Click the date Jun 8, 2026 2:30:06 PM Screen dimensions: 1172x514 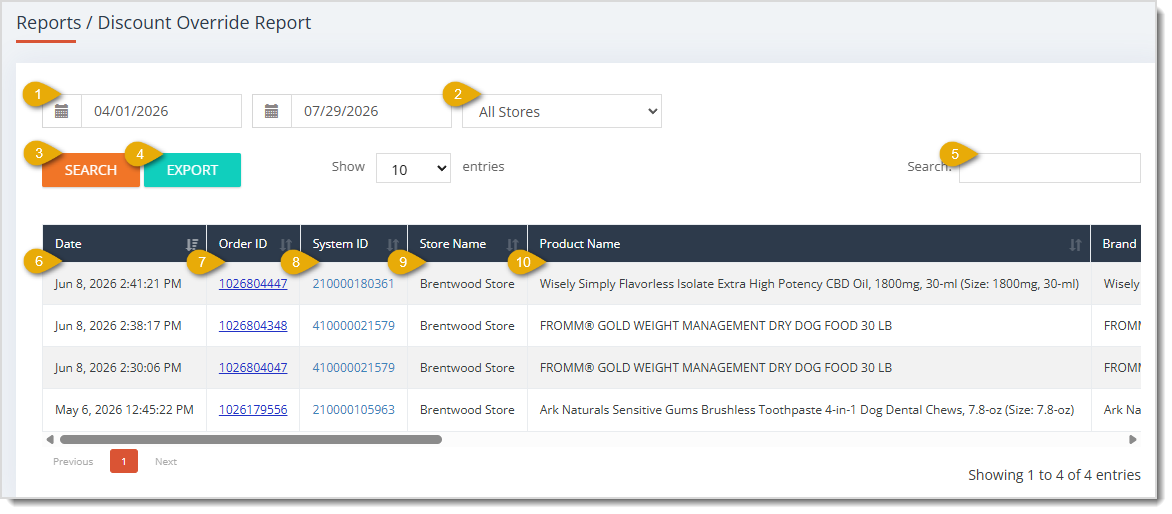(x=118, y=368)
